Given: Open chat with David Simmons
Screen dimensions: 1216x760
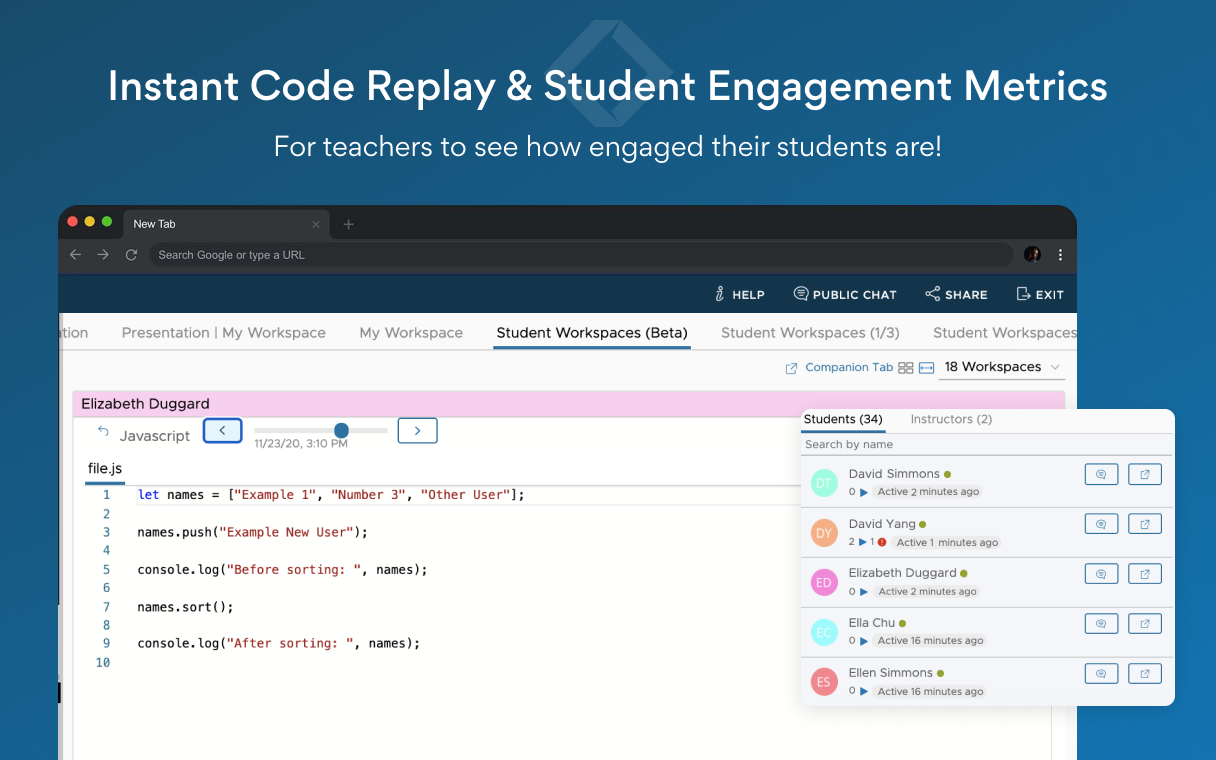Looking at the screenshot, I should tap(1101, 474).
